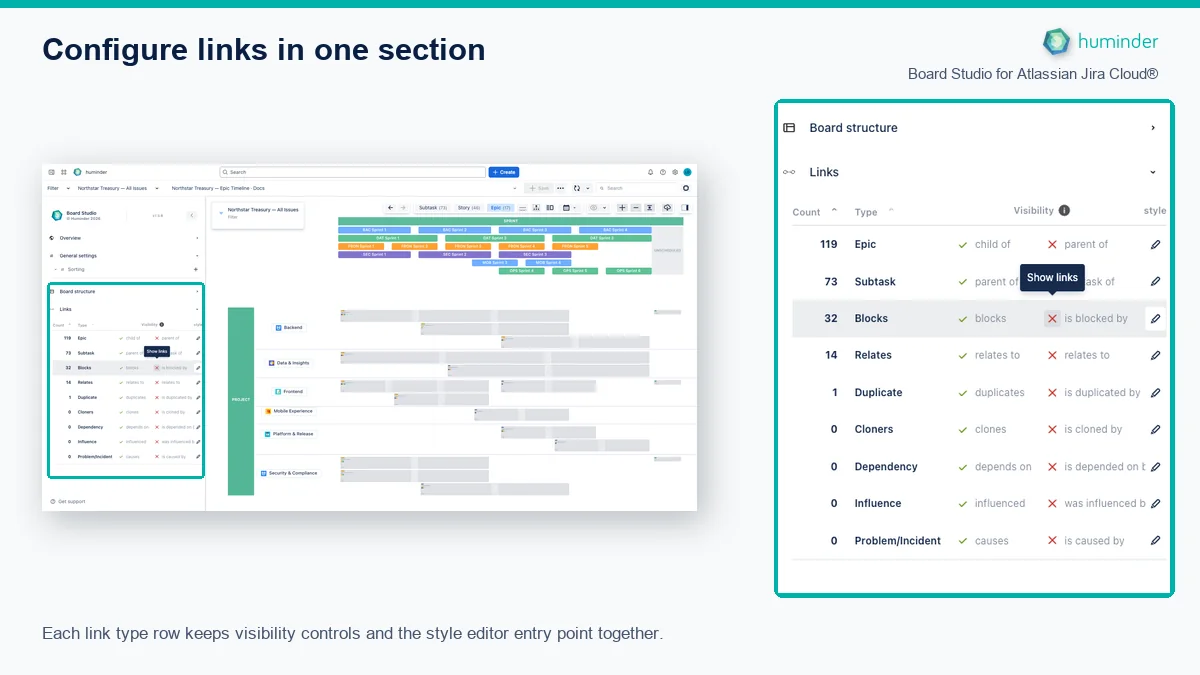1200x675 pixels.
Task: Toggle 'influenced' visibility checkmark in enlarged panel
Action: tap(963, 503)
